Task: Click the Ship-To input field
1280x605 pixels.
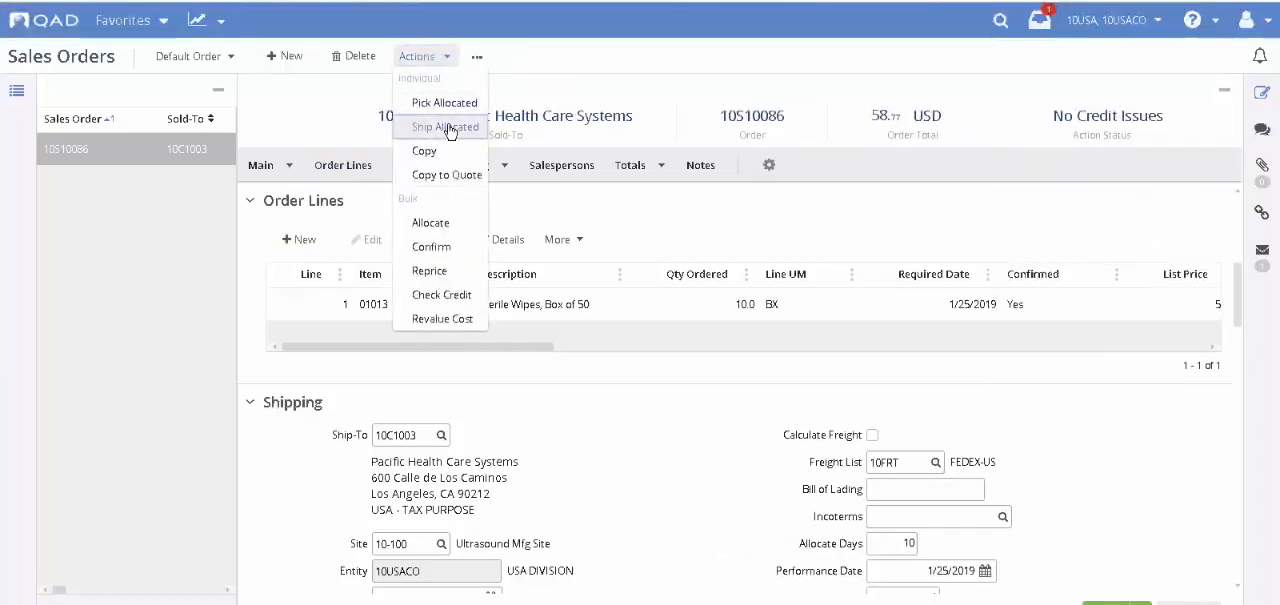Action: click(x=403, y=435)
